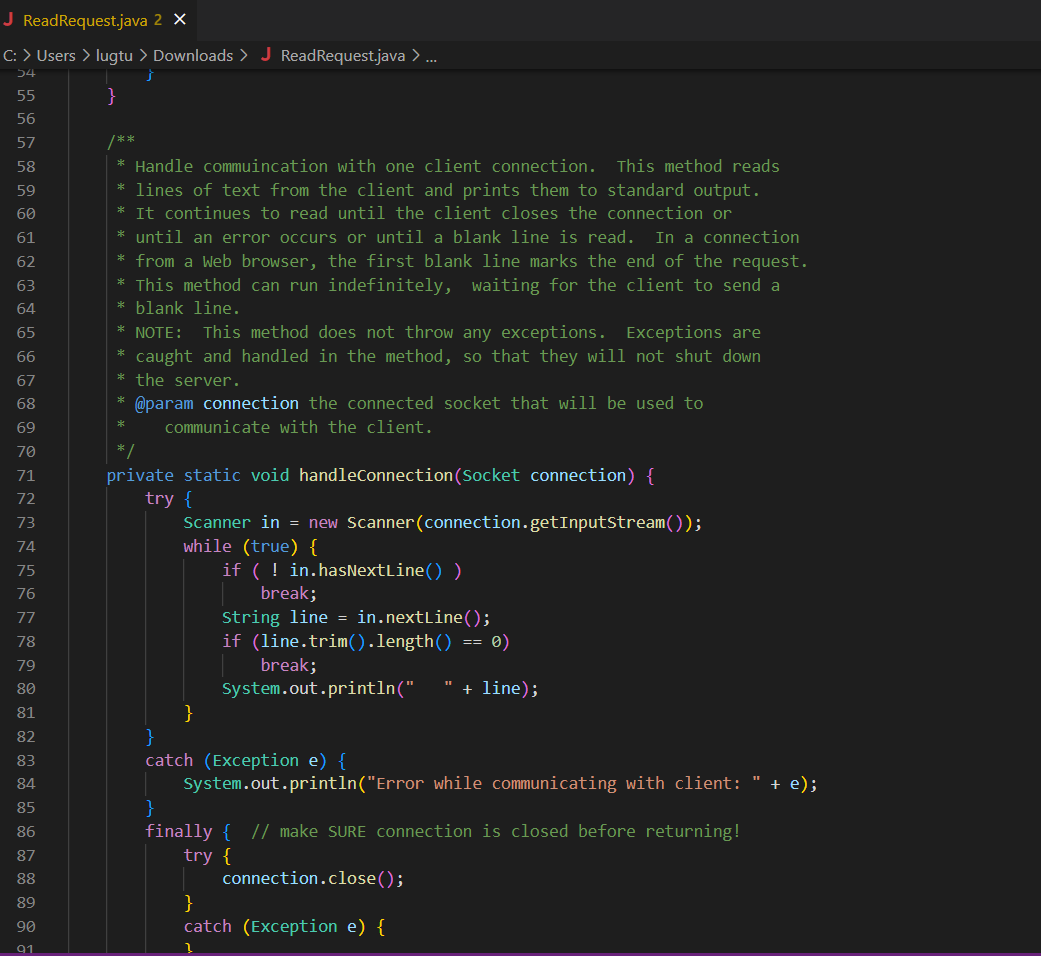Click the tab's problem count badge '2'
This screenshot has width=1041, height=956.
point(158,20)
